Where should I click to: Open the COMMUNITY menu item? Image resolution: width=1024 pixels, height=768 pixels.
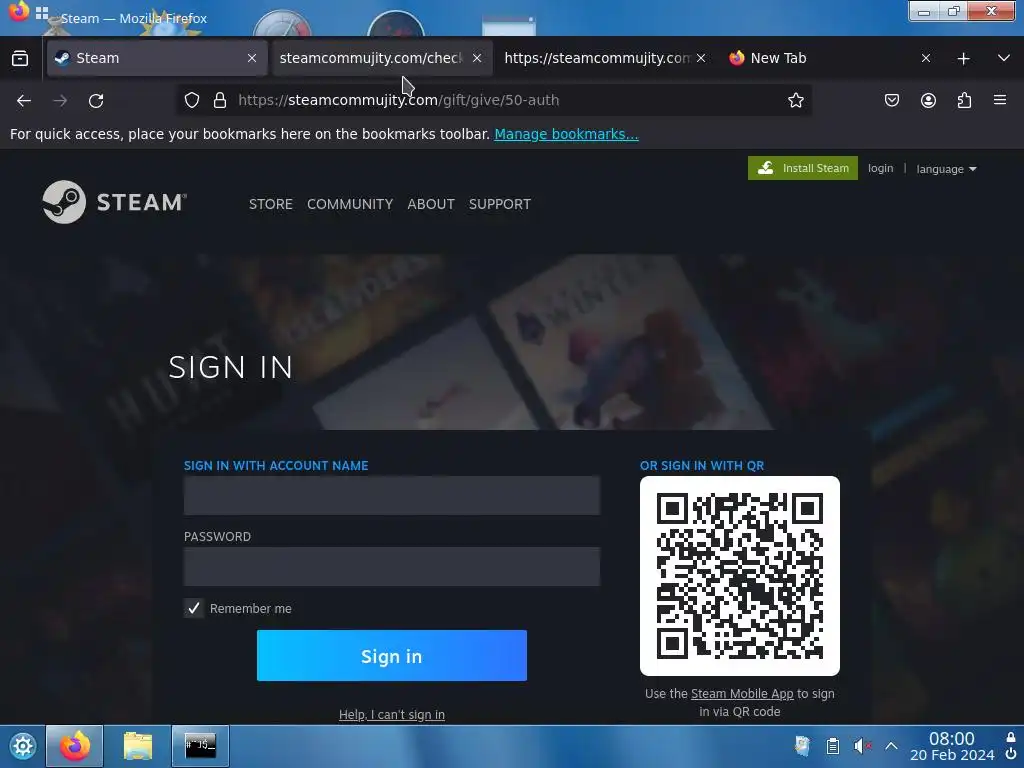(x=350, y=204)
